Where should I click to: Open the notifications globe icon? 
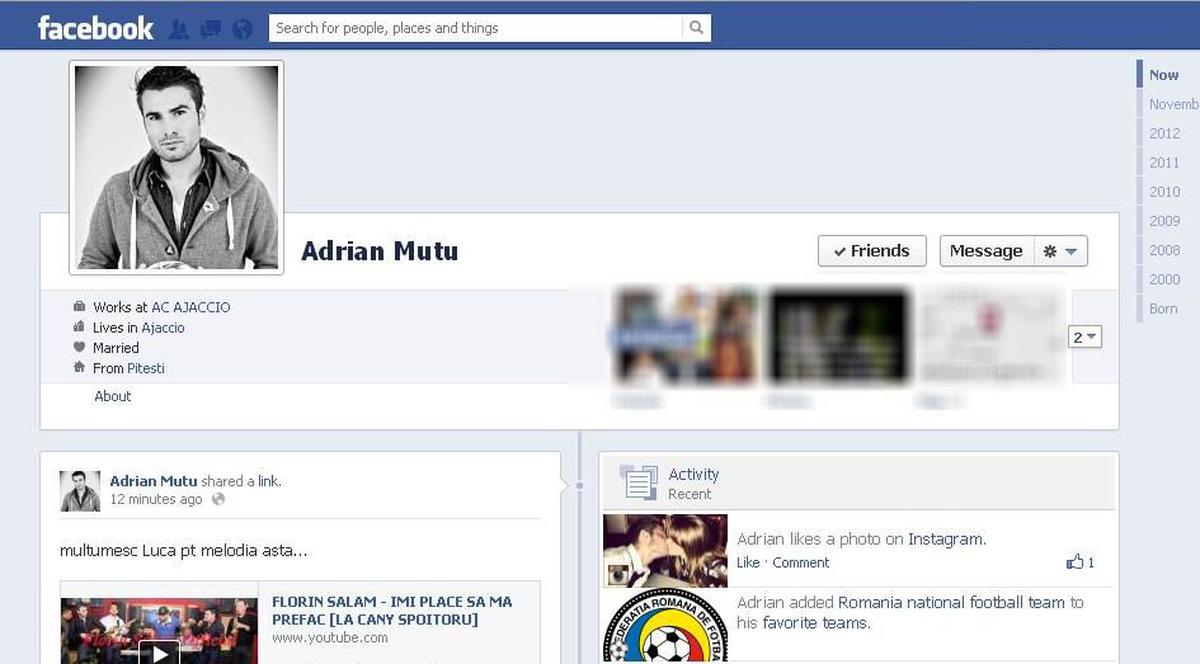[241, 28]
